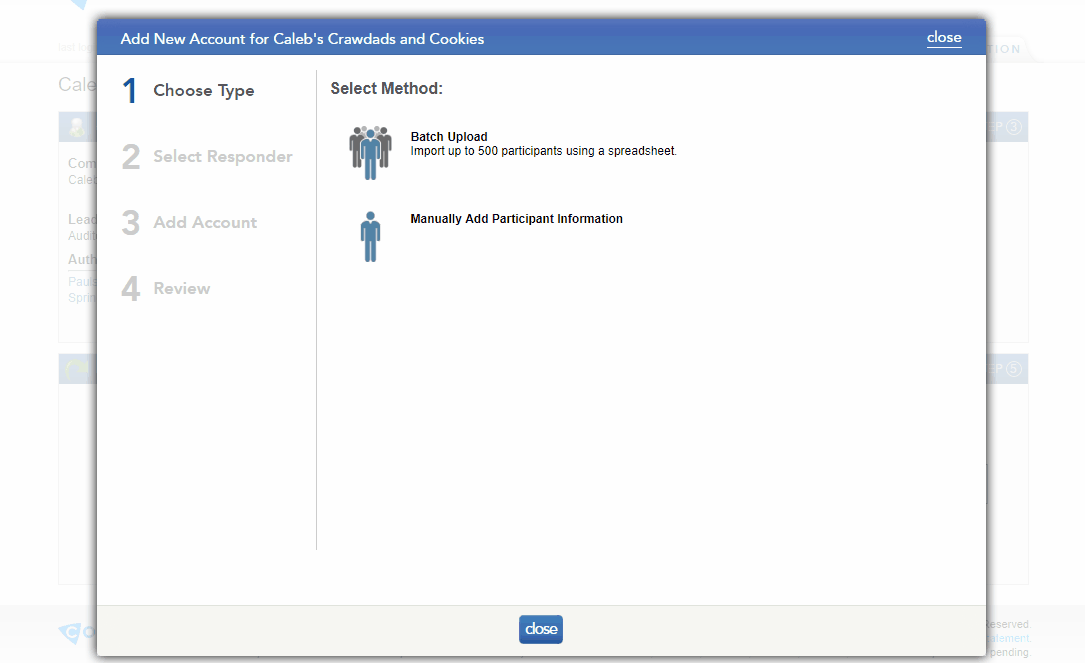Click the dialog title bar text
The height and width of the screenshot is (663, 1085).
click(x=303, y=38)
